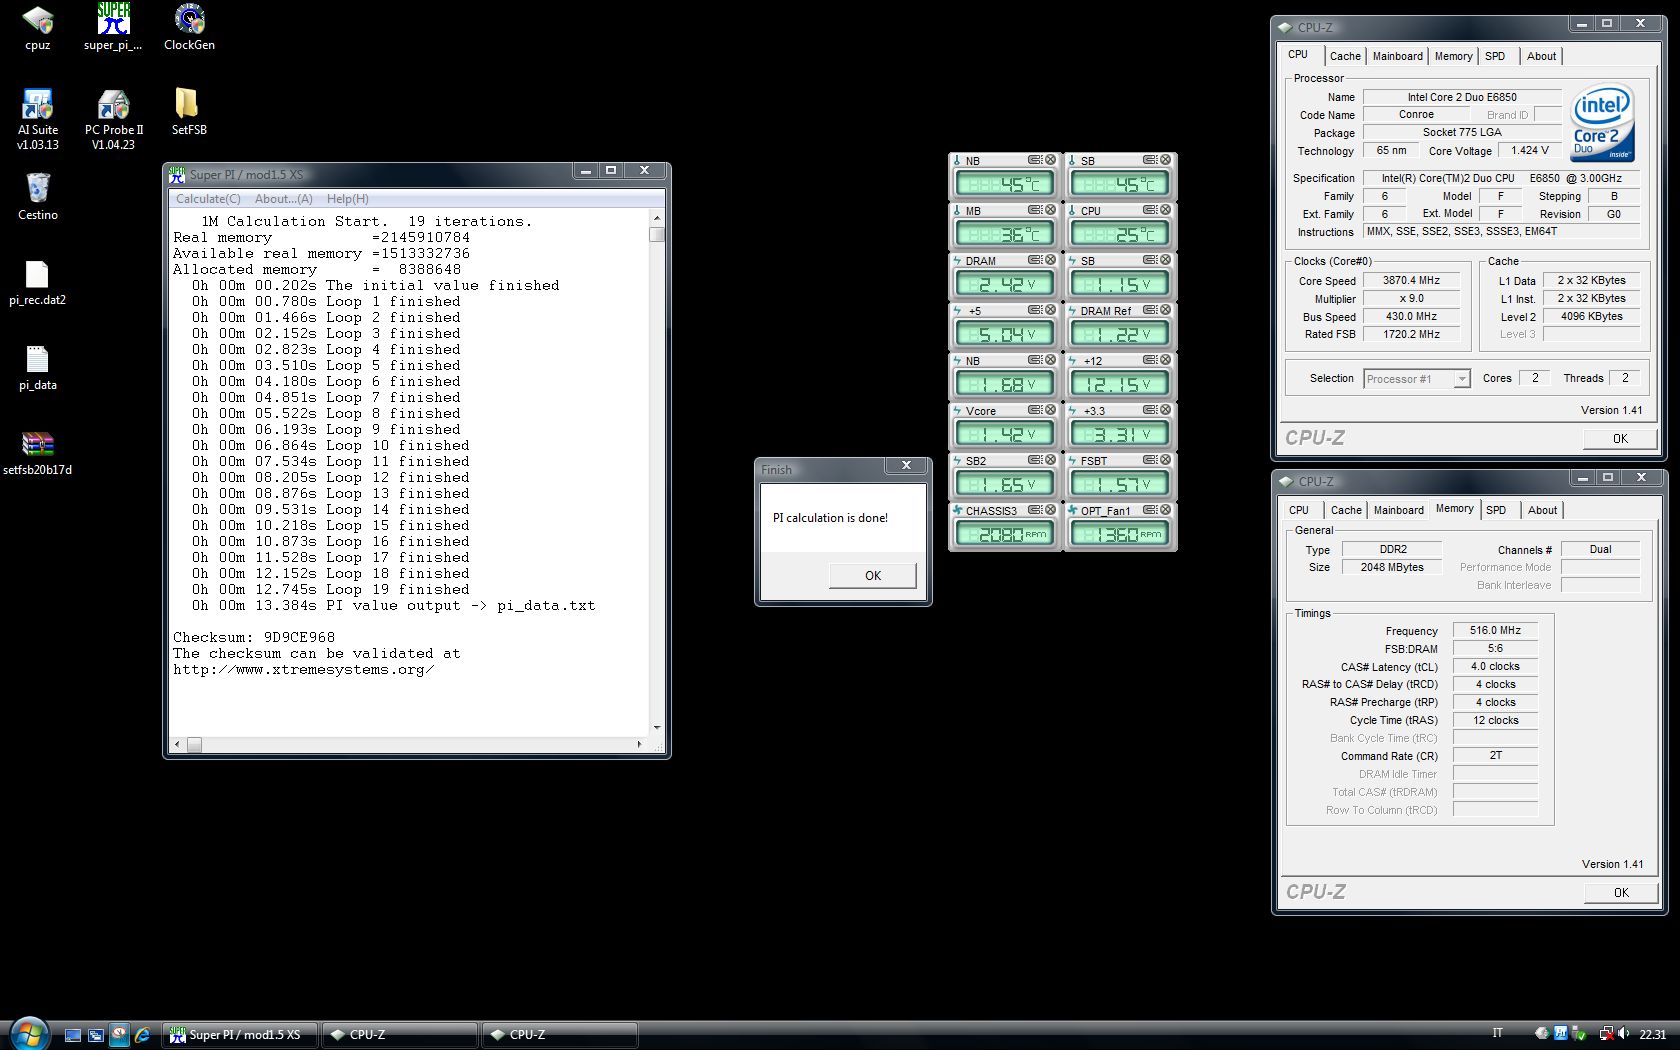This screenshot has width=1680, height=1050.
Task: Switch to CPU tab in bottom CPU-Z window
Action: 1299,510
